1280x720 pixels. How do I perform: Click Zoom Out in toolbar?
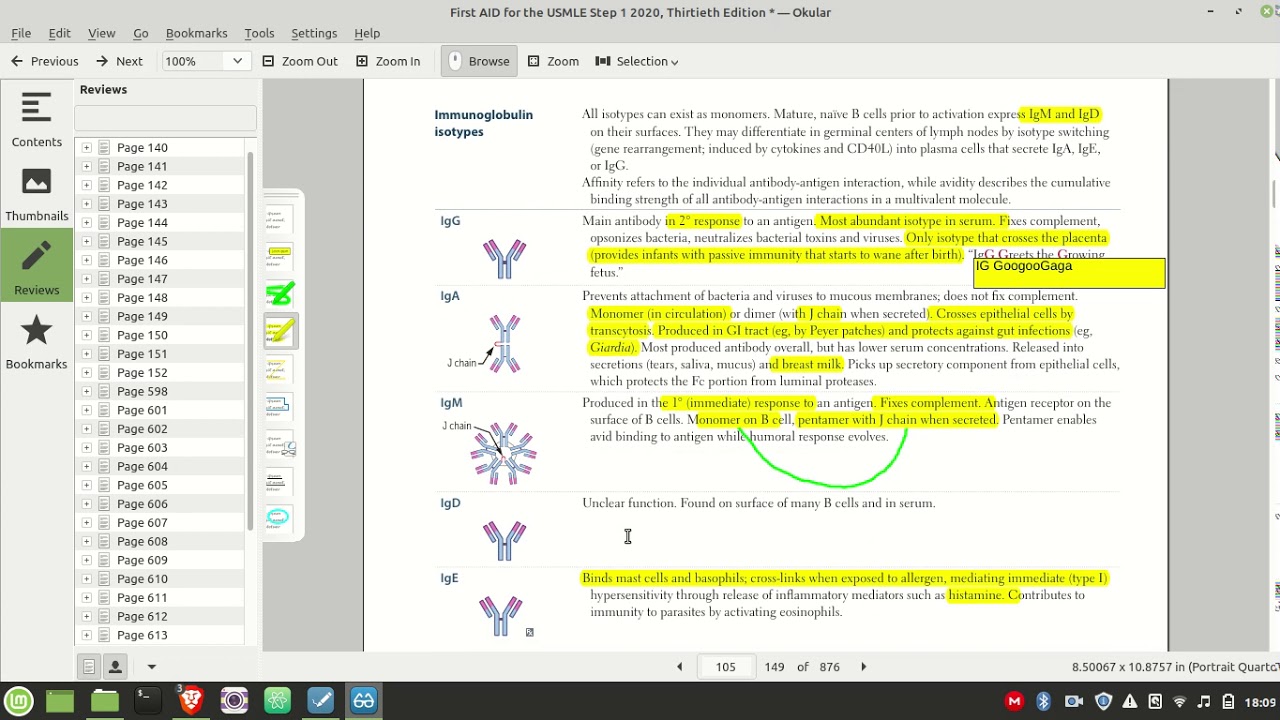point(300,61)
